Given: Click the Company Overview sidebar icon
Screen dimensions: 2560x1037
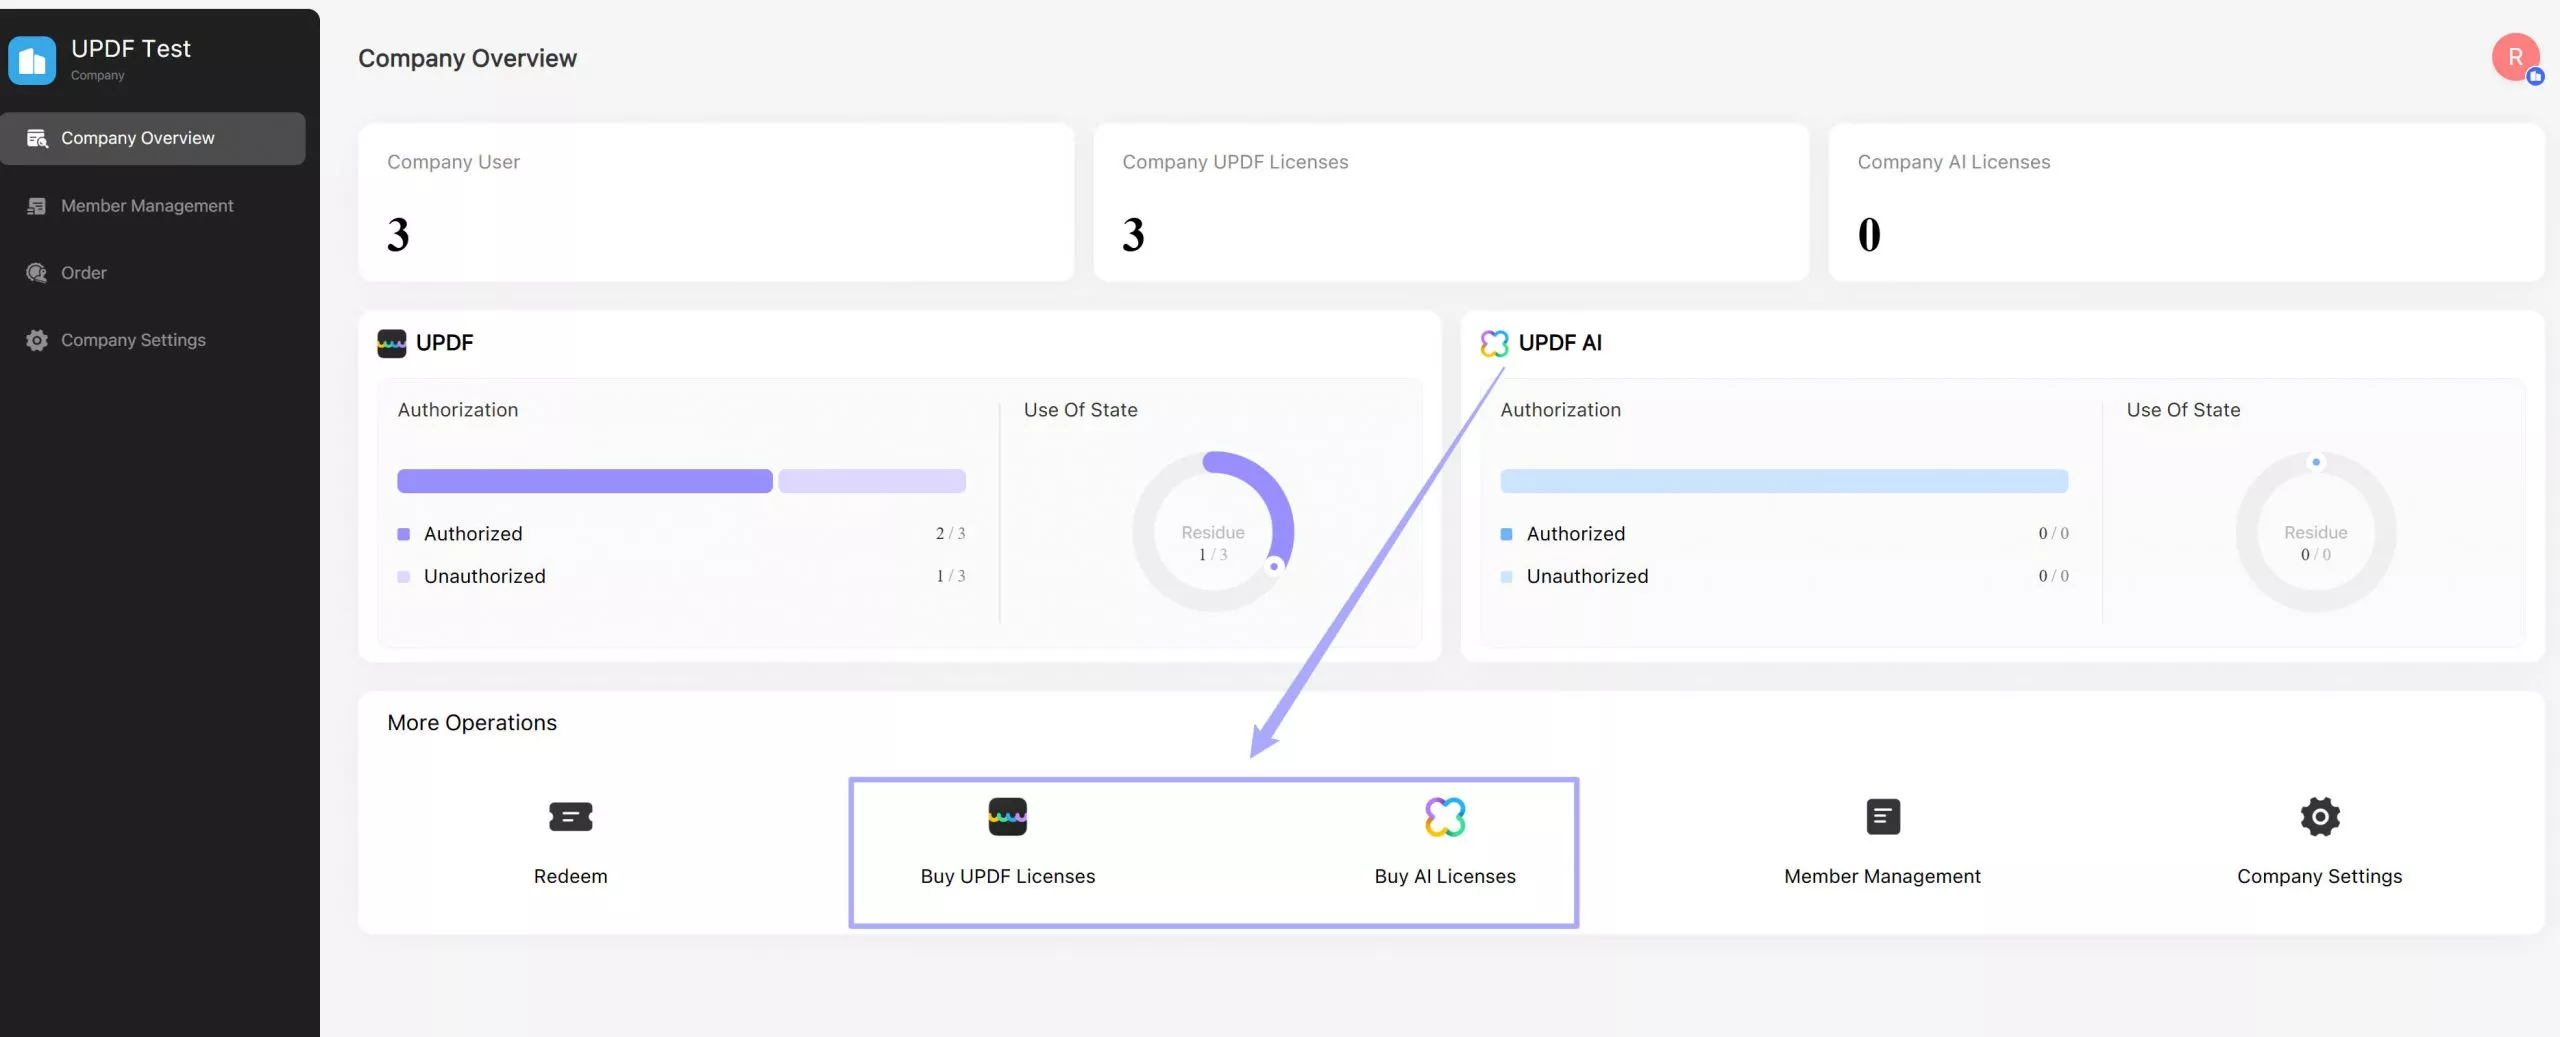Looking at the screenshot, I should pos(37,138).
